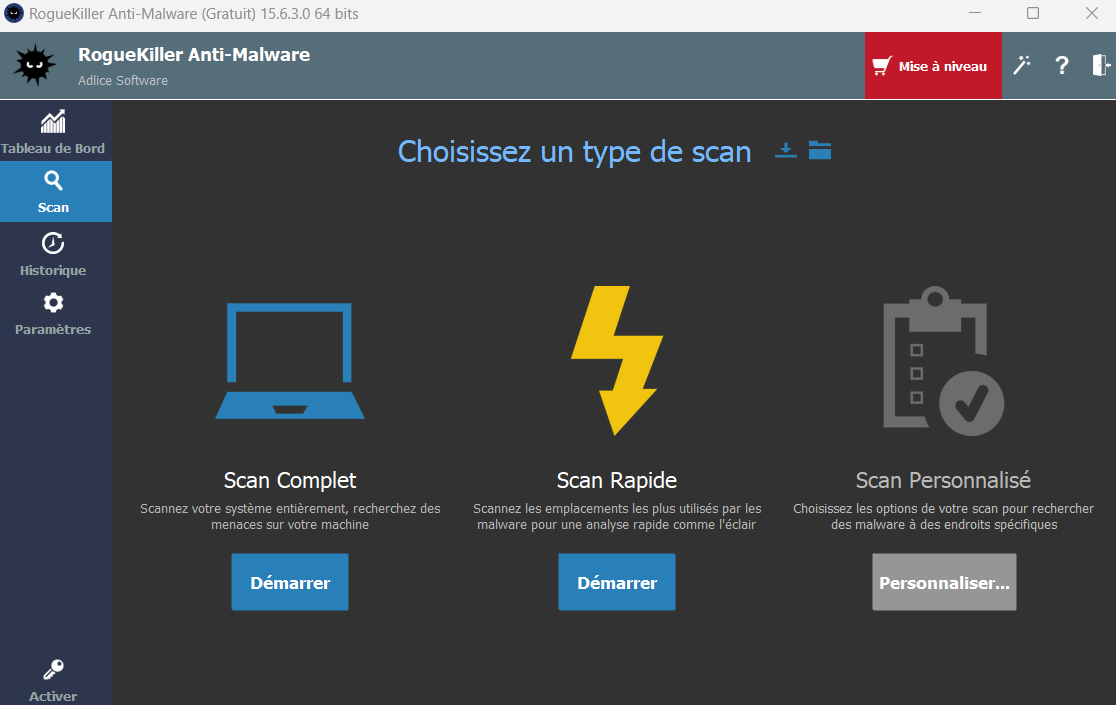1116x705 pixels.
Task: Click the Scan Personnalisé title text
Action: point(943,480)
